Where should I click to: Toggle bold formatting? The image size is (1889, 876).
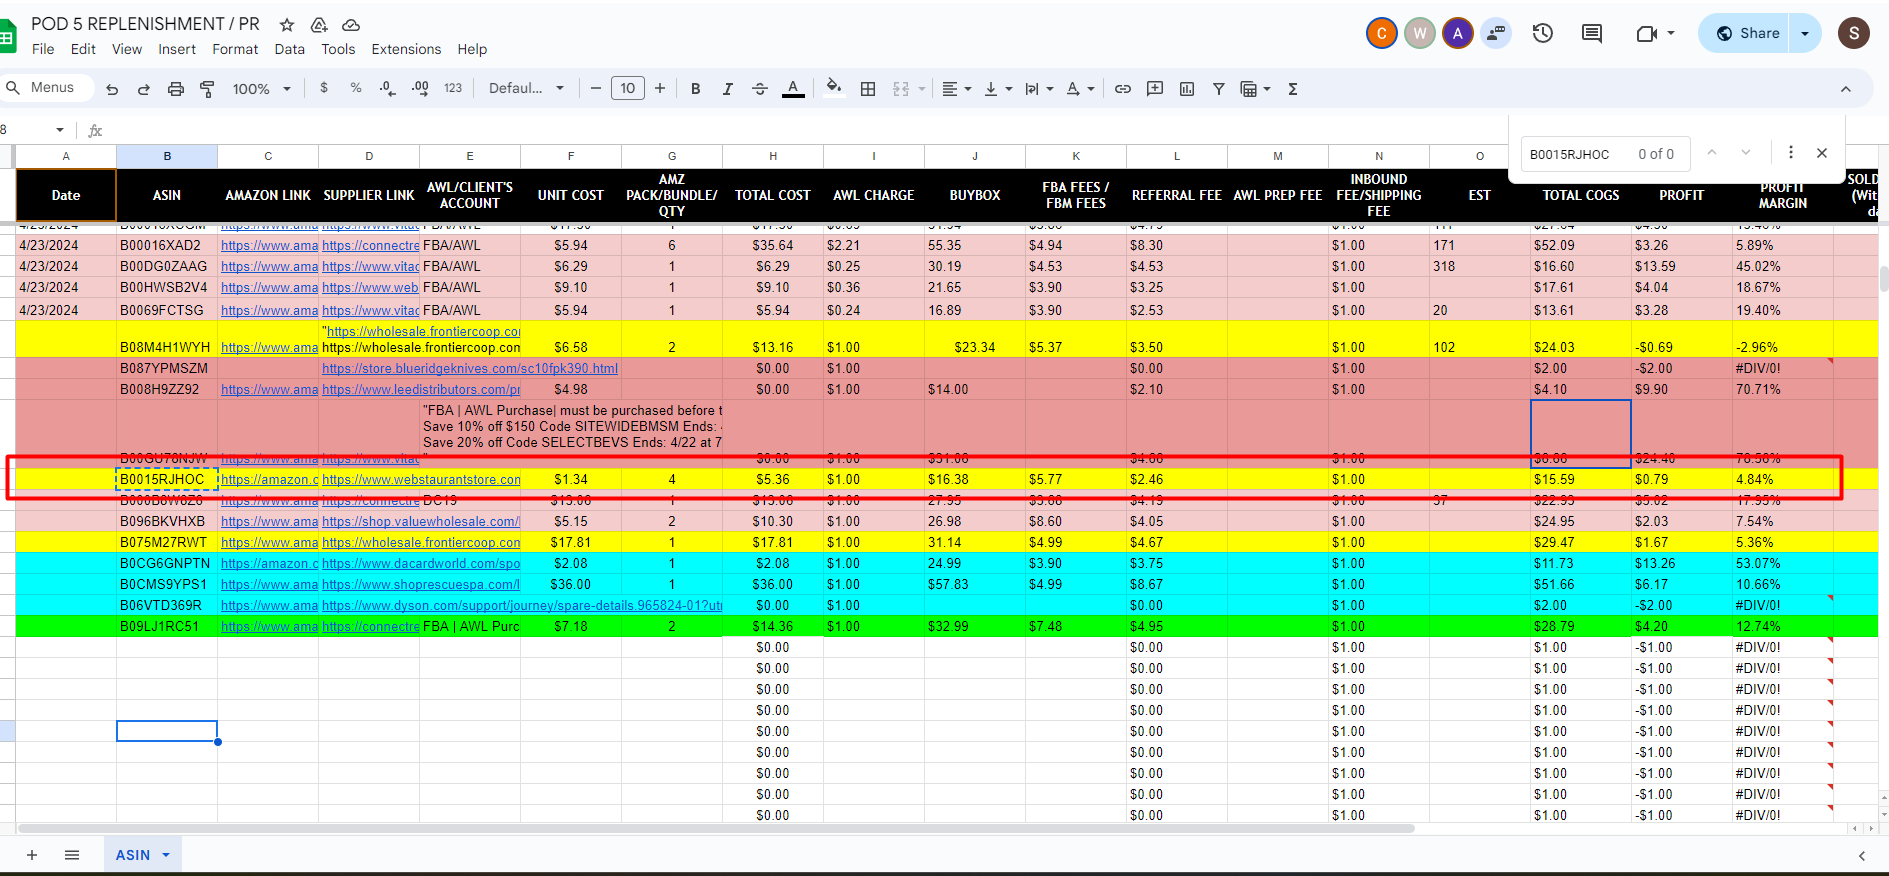tap(696, 89)
